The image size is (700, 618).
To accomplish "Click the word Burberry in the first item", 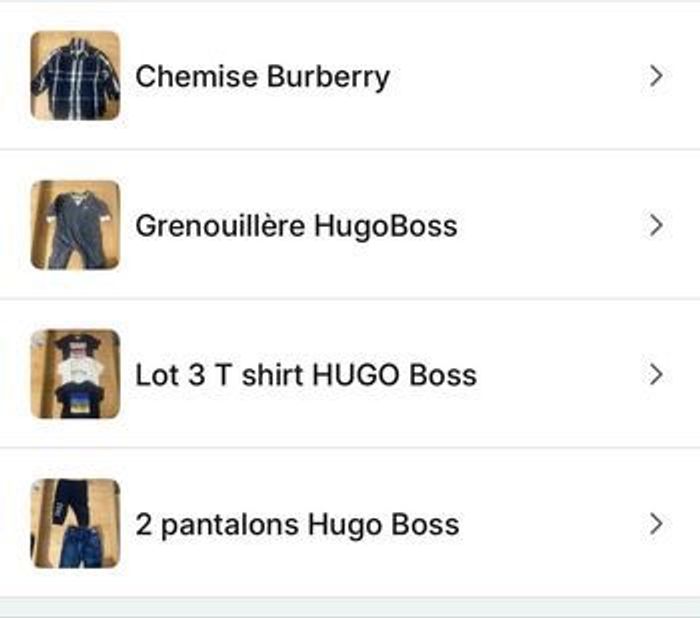I will 328,77.
